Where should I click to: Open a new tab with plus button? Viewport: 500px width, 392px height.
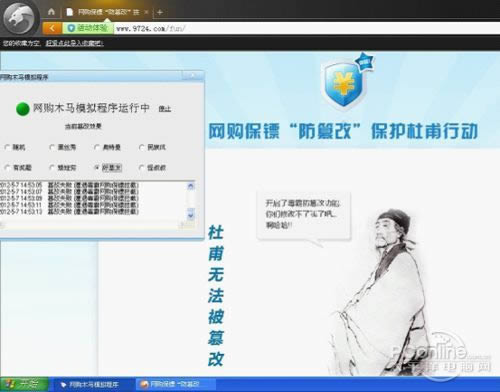[x=160, y=12]
